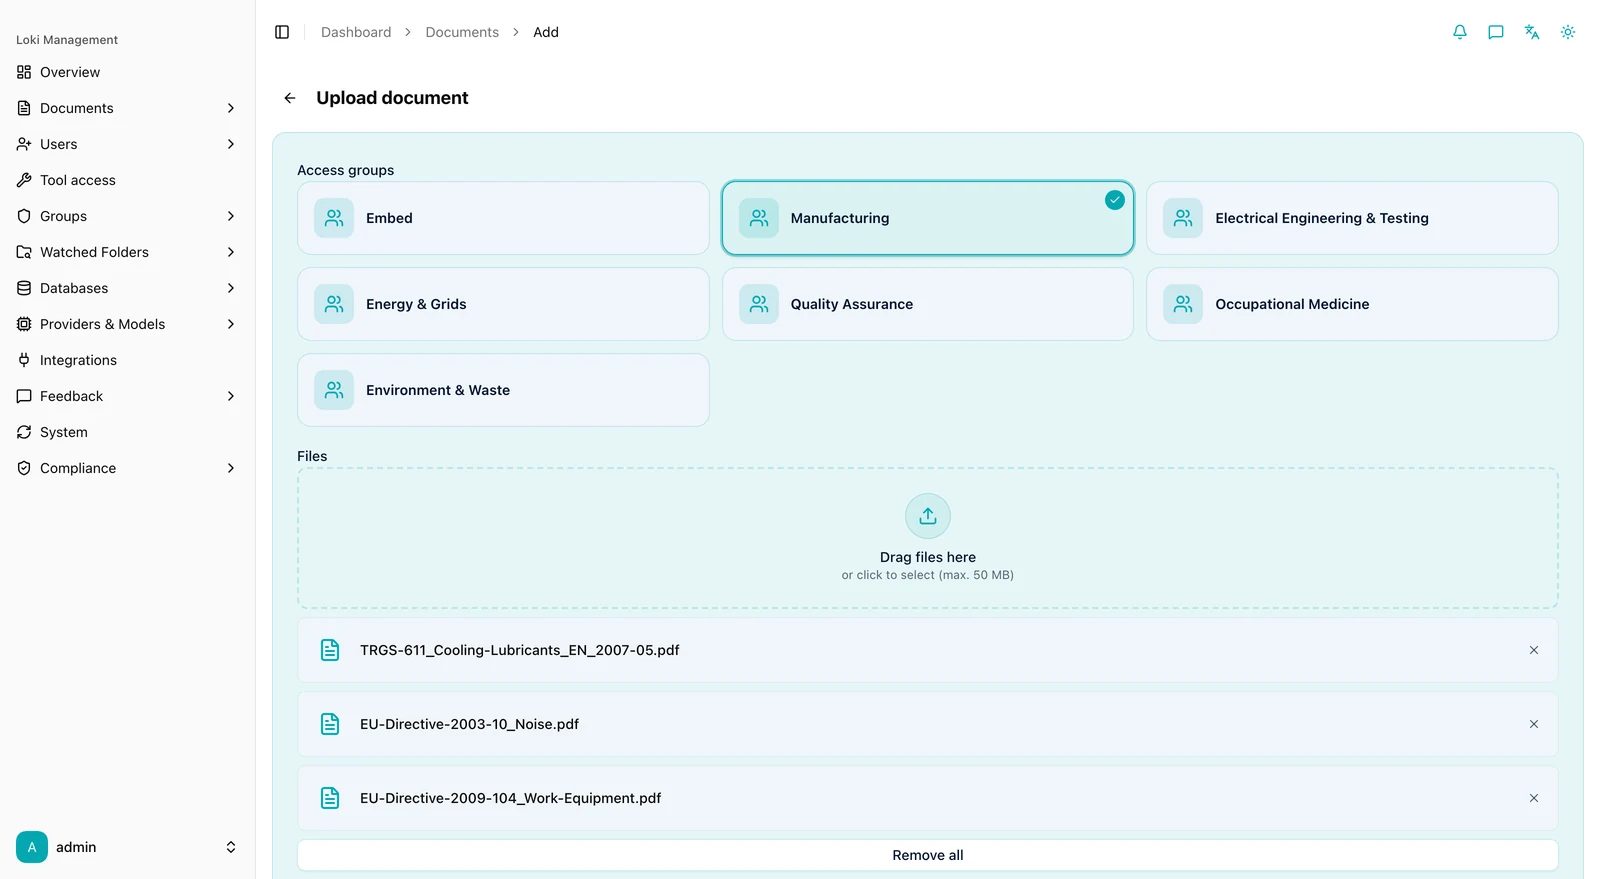Screen dimensions: 1600x879
Task: Open Tool access in the sidebar
Action: point(127,180)
